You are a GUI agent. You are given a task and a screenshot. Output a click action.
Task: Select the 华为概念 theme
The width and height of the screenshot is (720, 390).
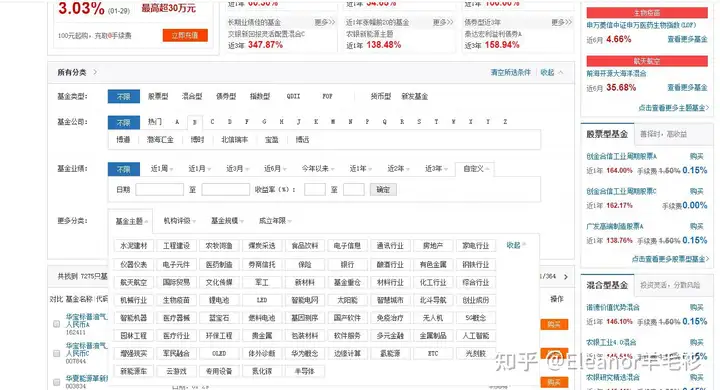tap(305, 354)
